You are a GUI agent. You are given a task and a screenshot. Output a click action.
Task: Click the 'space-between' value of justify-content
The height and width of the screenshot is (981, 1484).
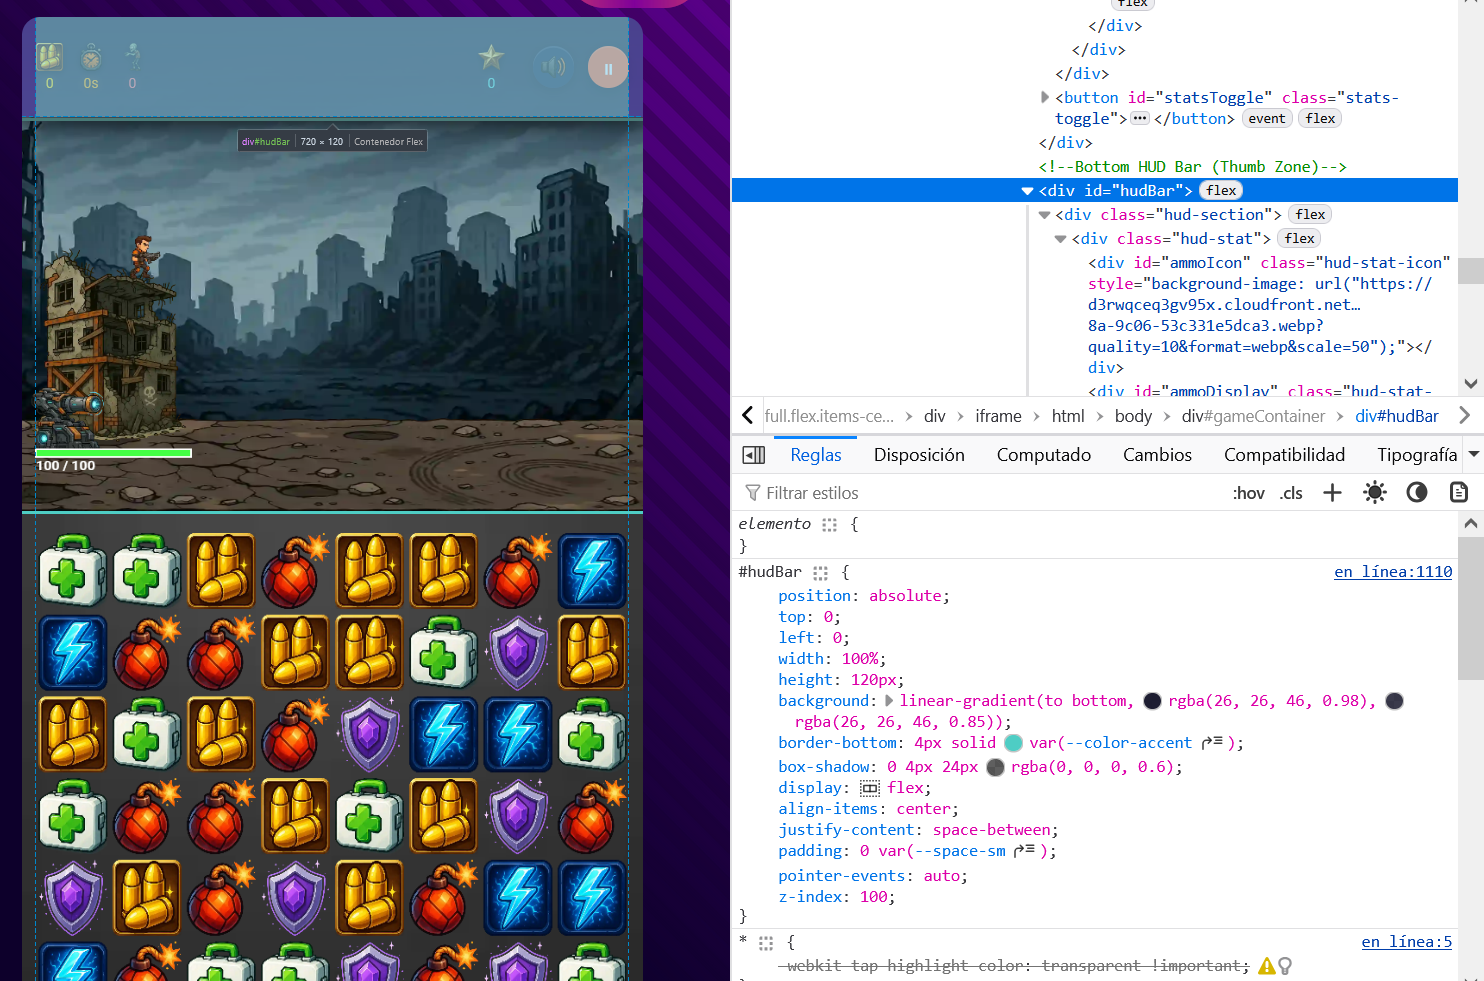click(991, 830)
